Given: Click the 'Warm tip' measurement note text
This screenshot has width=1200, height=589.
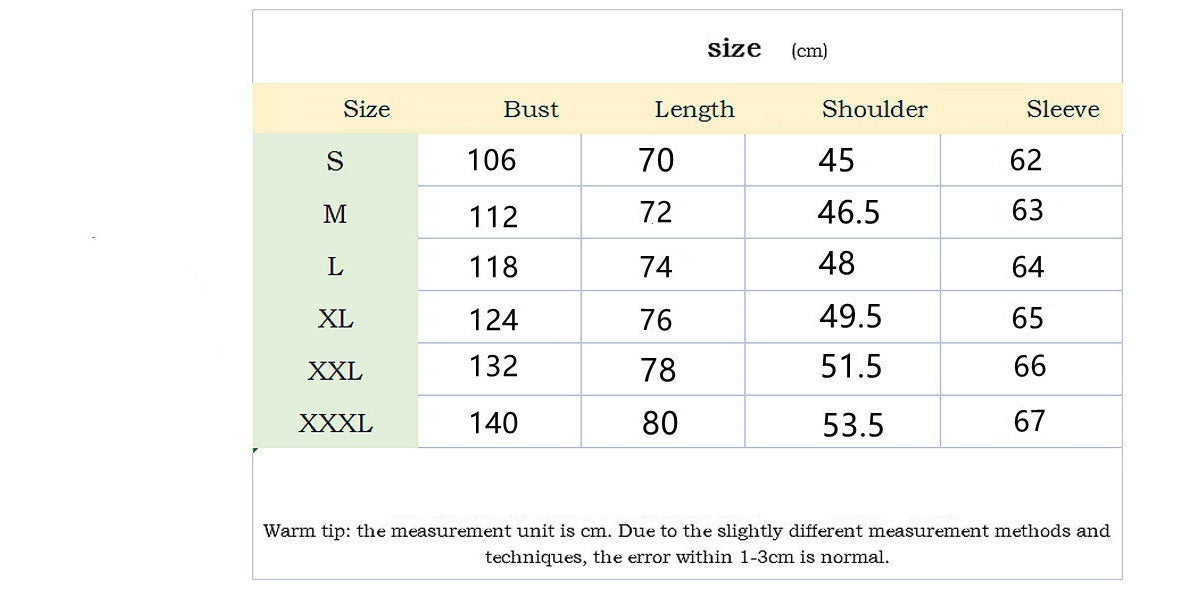Looking at the screenshot, I should click(x=686, y=544).
